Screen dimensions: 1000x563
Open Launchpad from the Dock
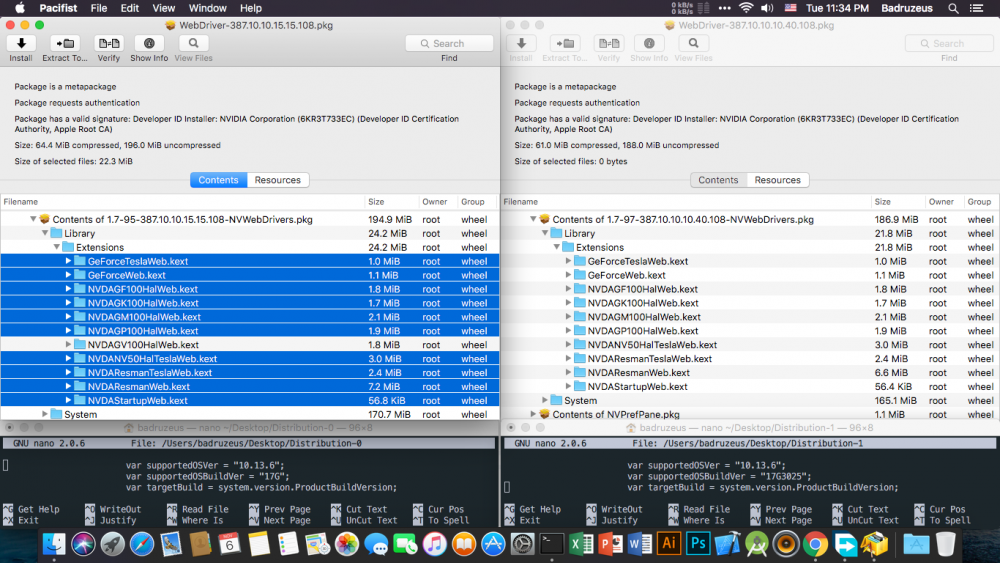(x=112, y=544)
